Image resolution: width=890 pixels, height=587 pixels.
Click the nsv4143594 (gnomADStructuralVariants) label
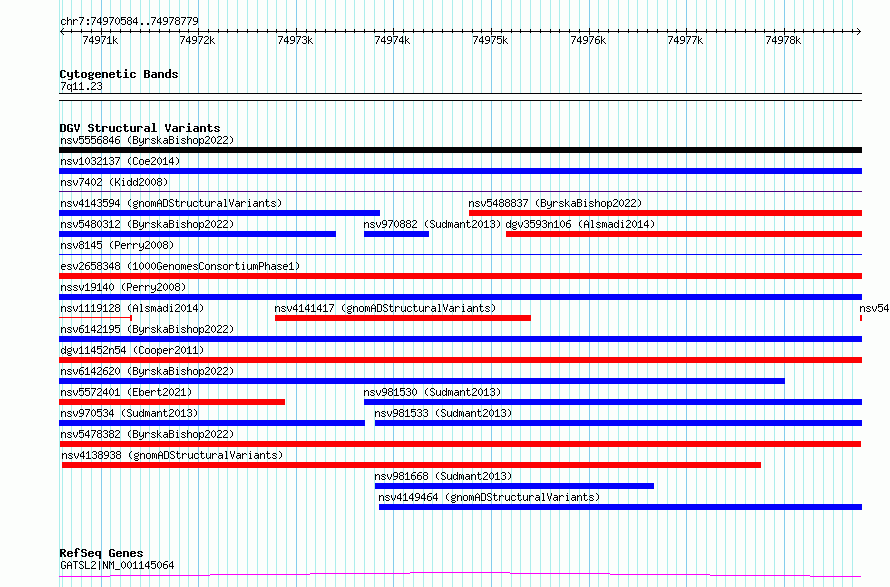(x=171, y=203)
